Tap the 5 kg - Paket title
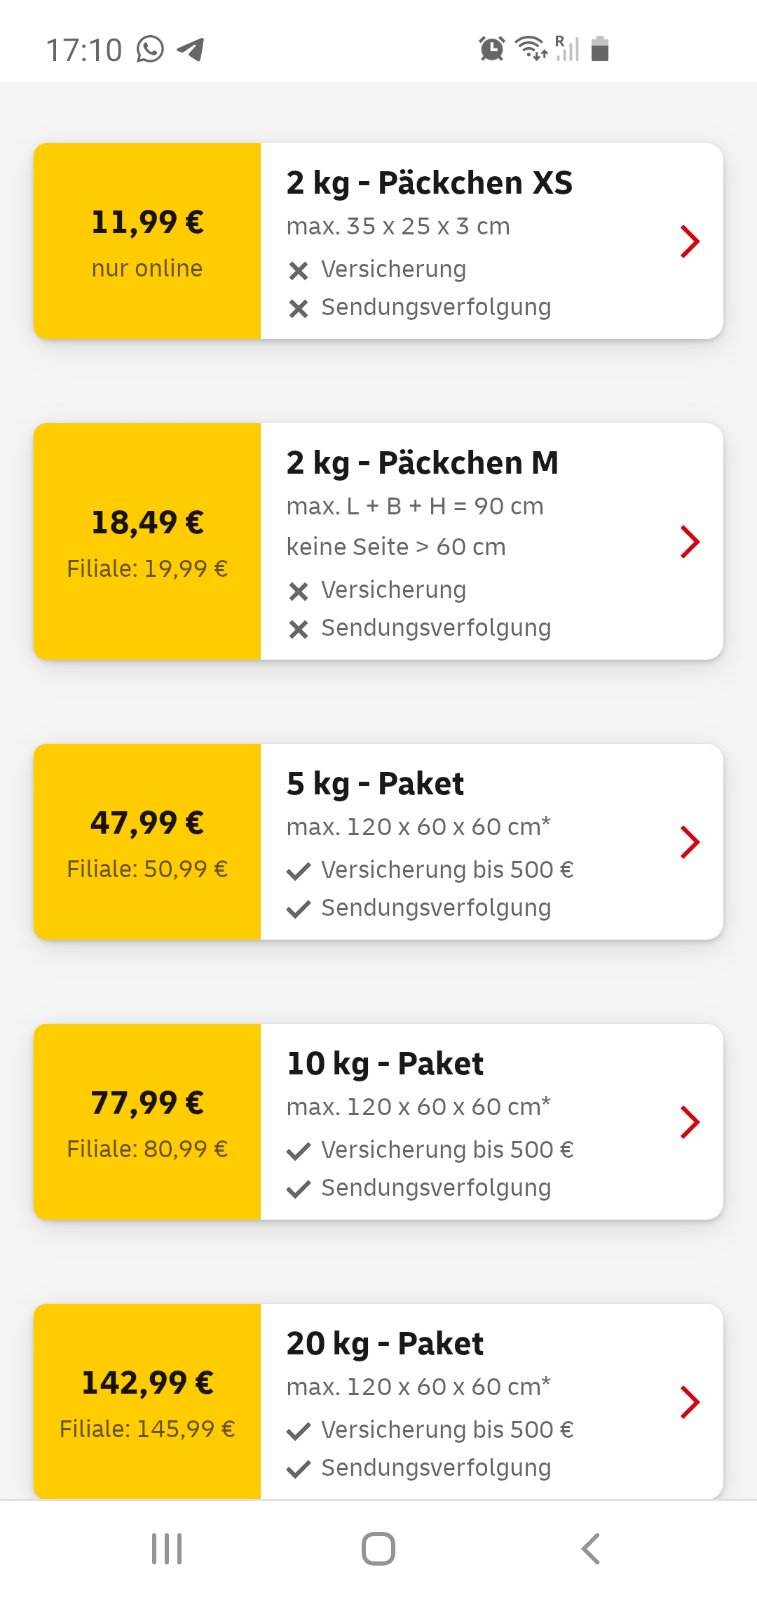Screen dimensions: 757x1600 click(375, 784)
